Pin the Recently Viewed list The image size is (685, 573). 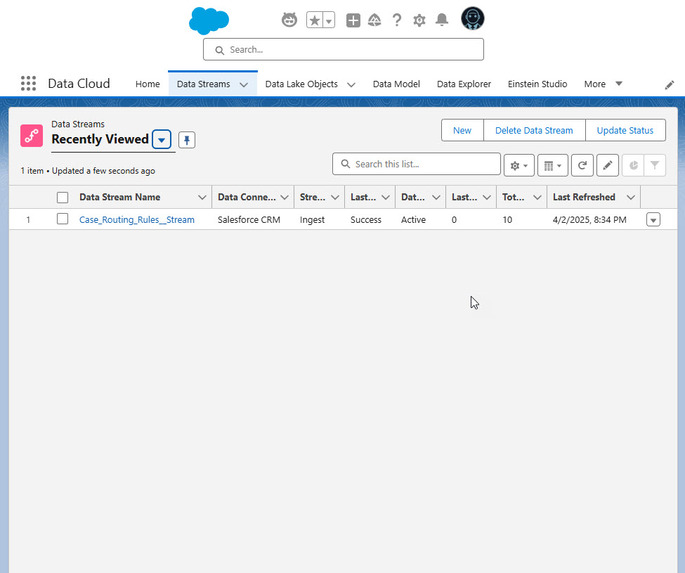pyautogui.click(x=187, y=140)
